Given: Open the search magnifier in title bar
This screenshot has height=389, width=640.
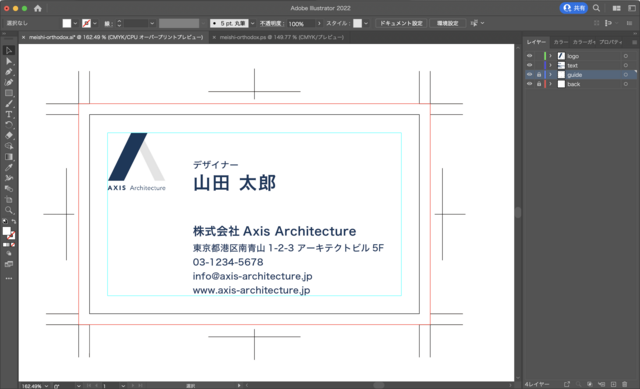Looking at the screenshot, I should [596, 8].
